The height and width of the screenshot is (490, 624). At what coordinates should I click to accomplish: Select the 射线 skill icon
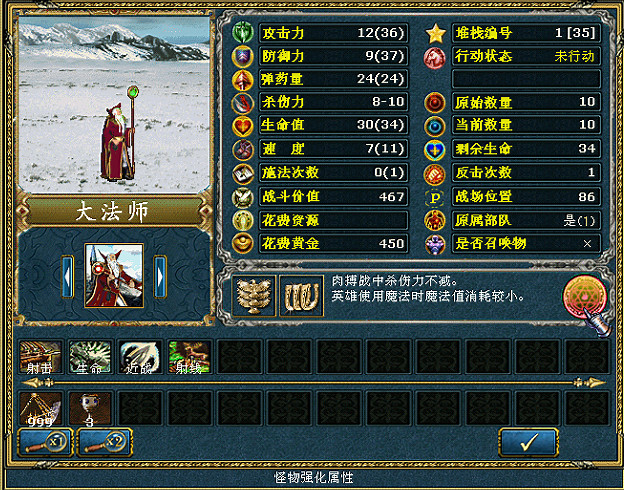tap(189, 357)
